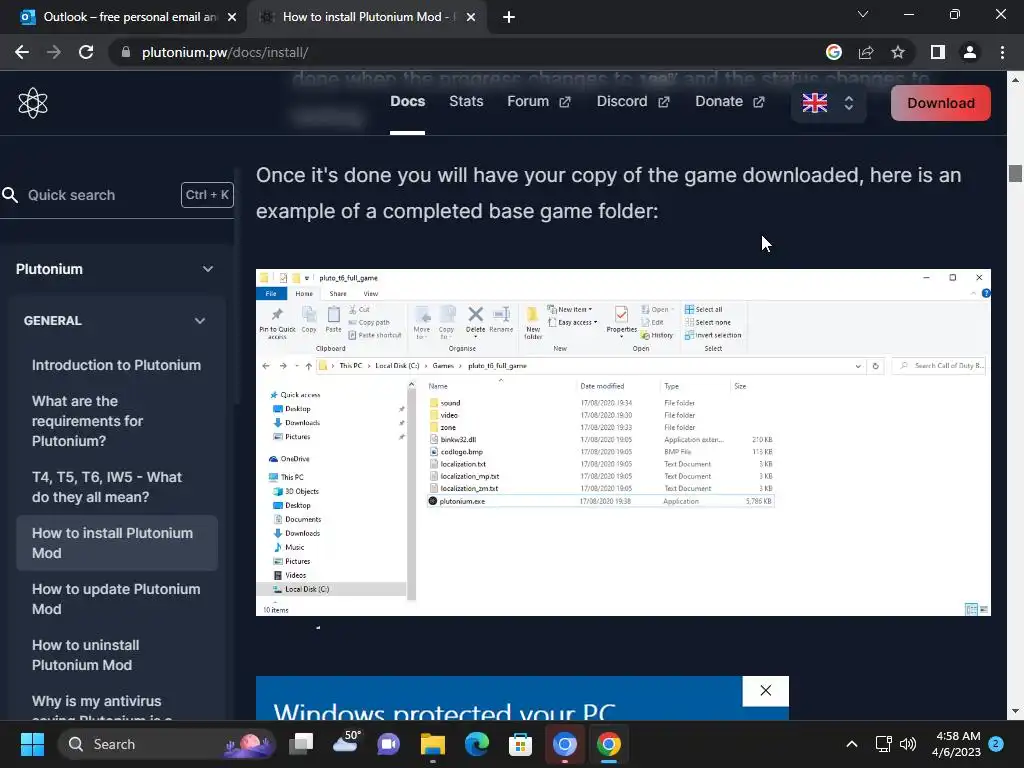Open the Stats page

466,101
